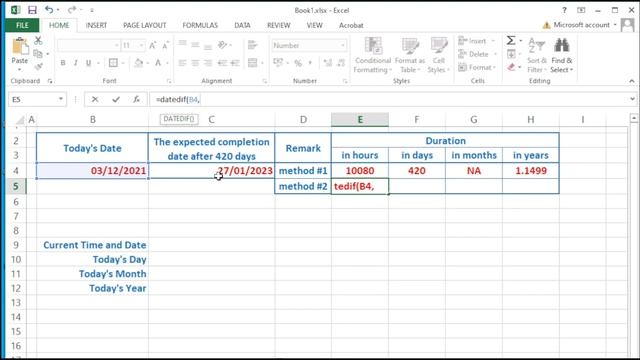This screenshot has height=360, width=640.
Task: Toggle Wrap Text in Alignment group
Action: pyautogui.click(x=252, y=45)
